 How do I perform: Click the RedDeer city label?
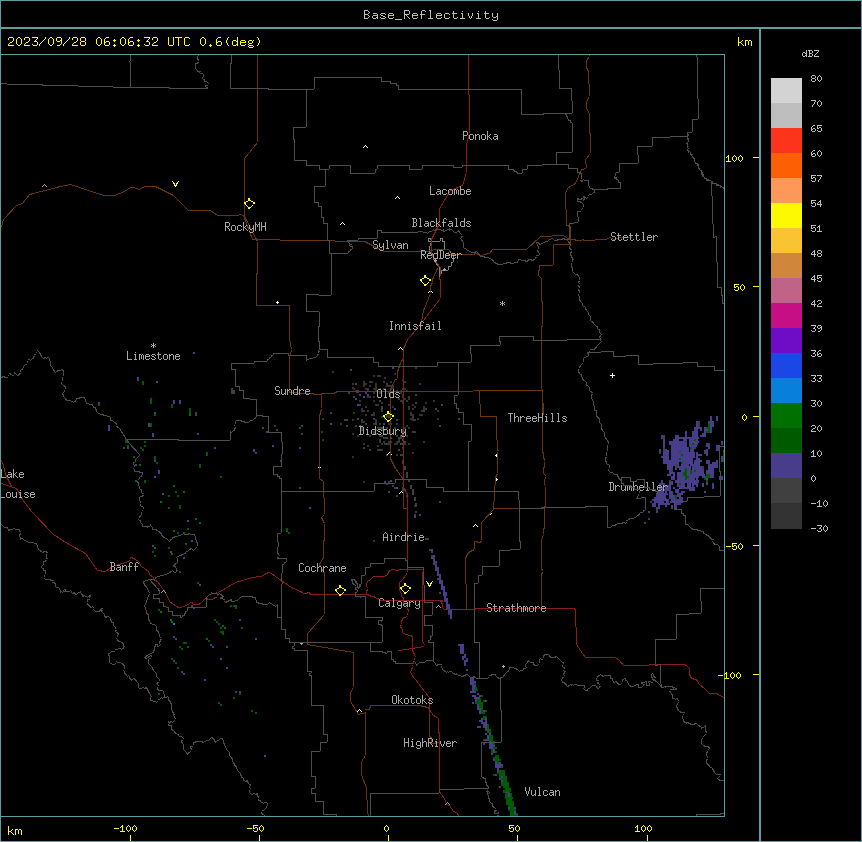point(440,255)
